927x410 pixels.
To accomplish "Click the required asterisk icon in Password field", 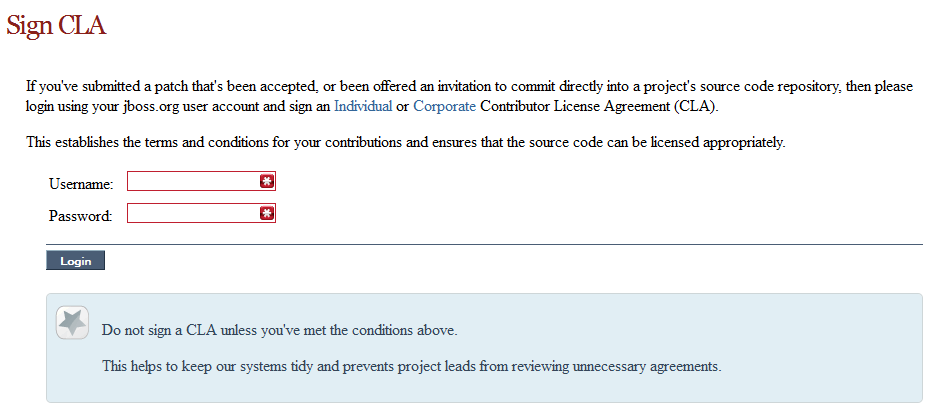I will (x=267, y=213).
